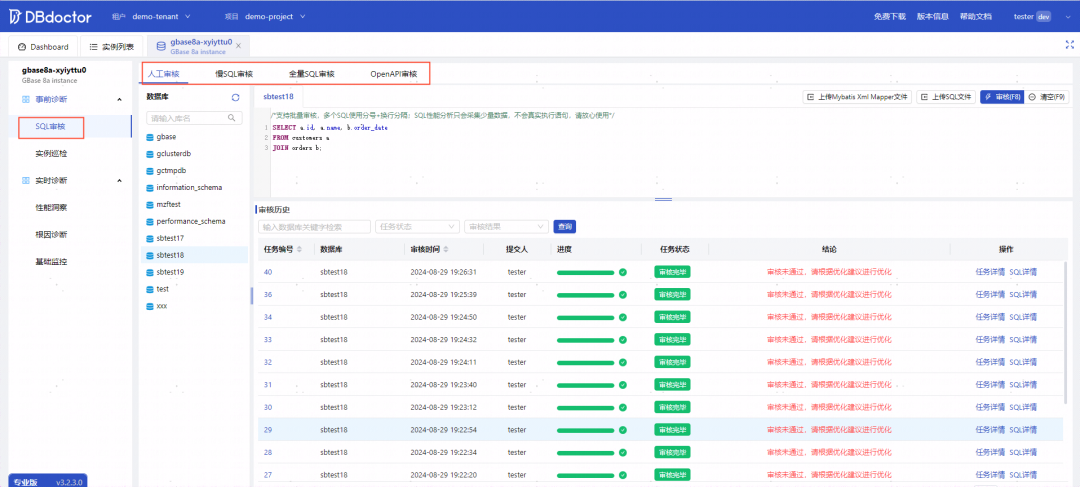This screenshot has width=1080, height=487.
Task: Open 性能洞察 in the sidebar
Action: click(51, 207)
